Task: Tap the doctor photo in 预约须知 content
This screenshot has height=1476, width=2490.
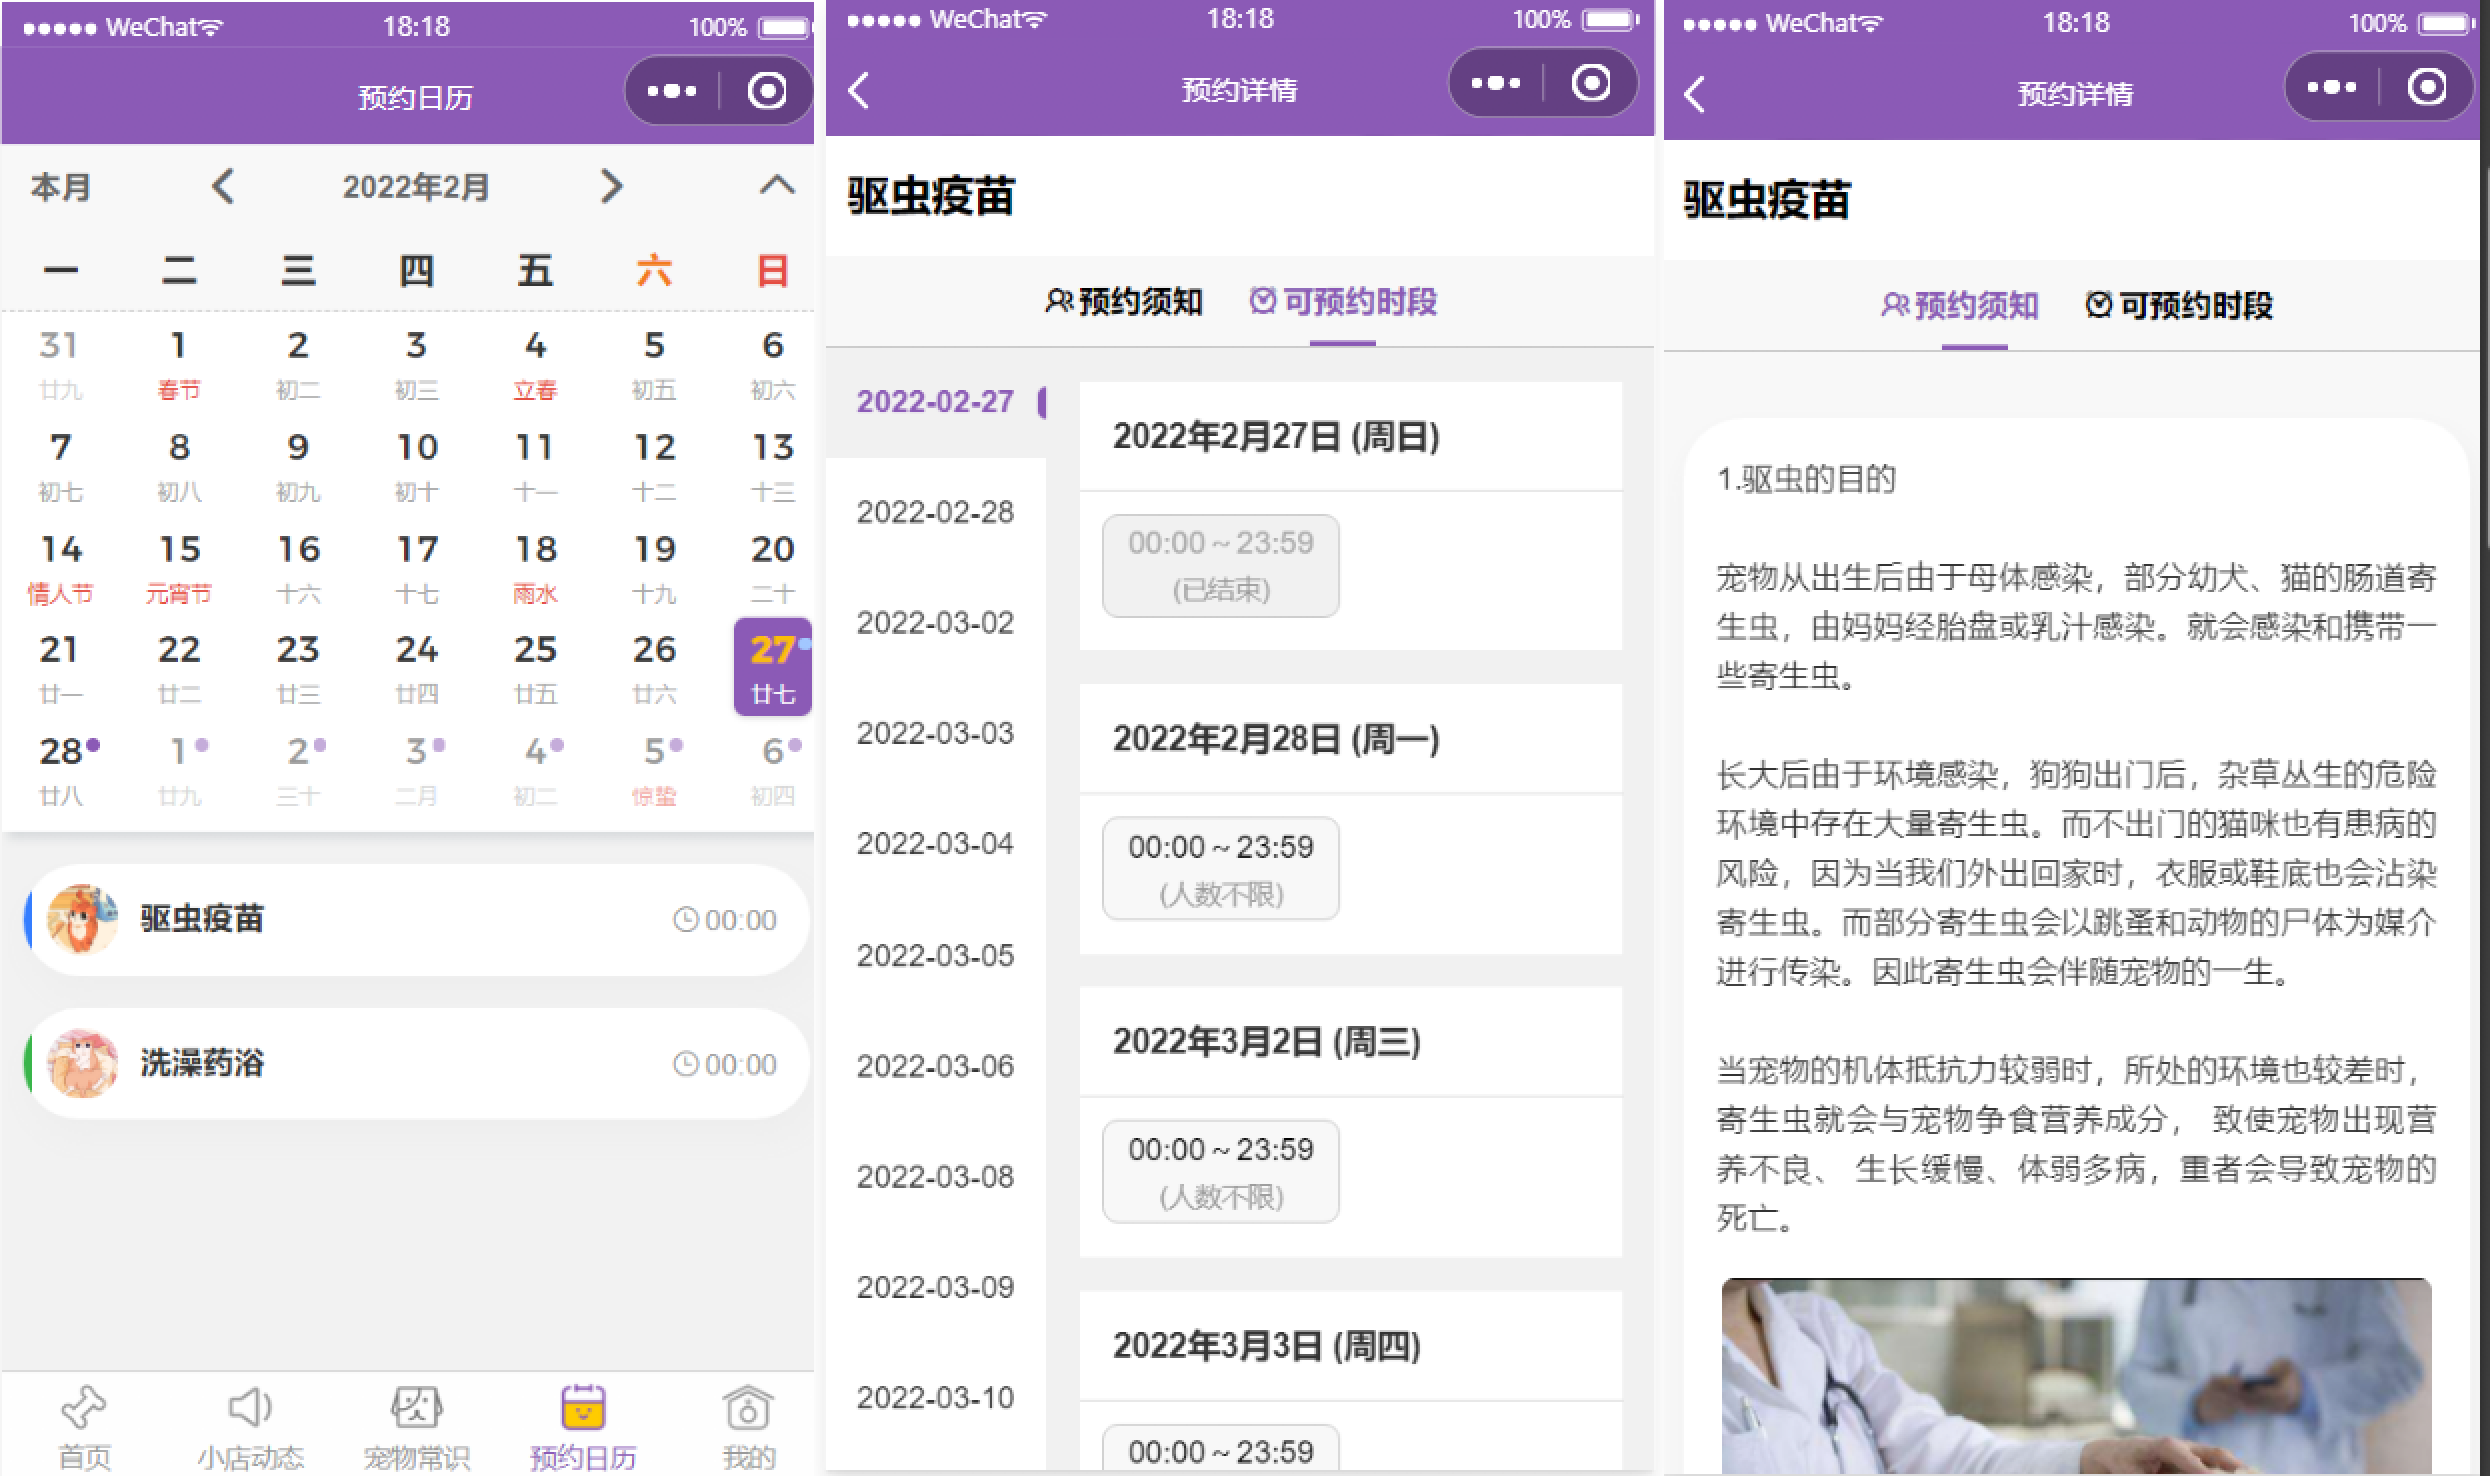Action: click(x=2076, y=1376)
